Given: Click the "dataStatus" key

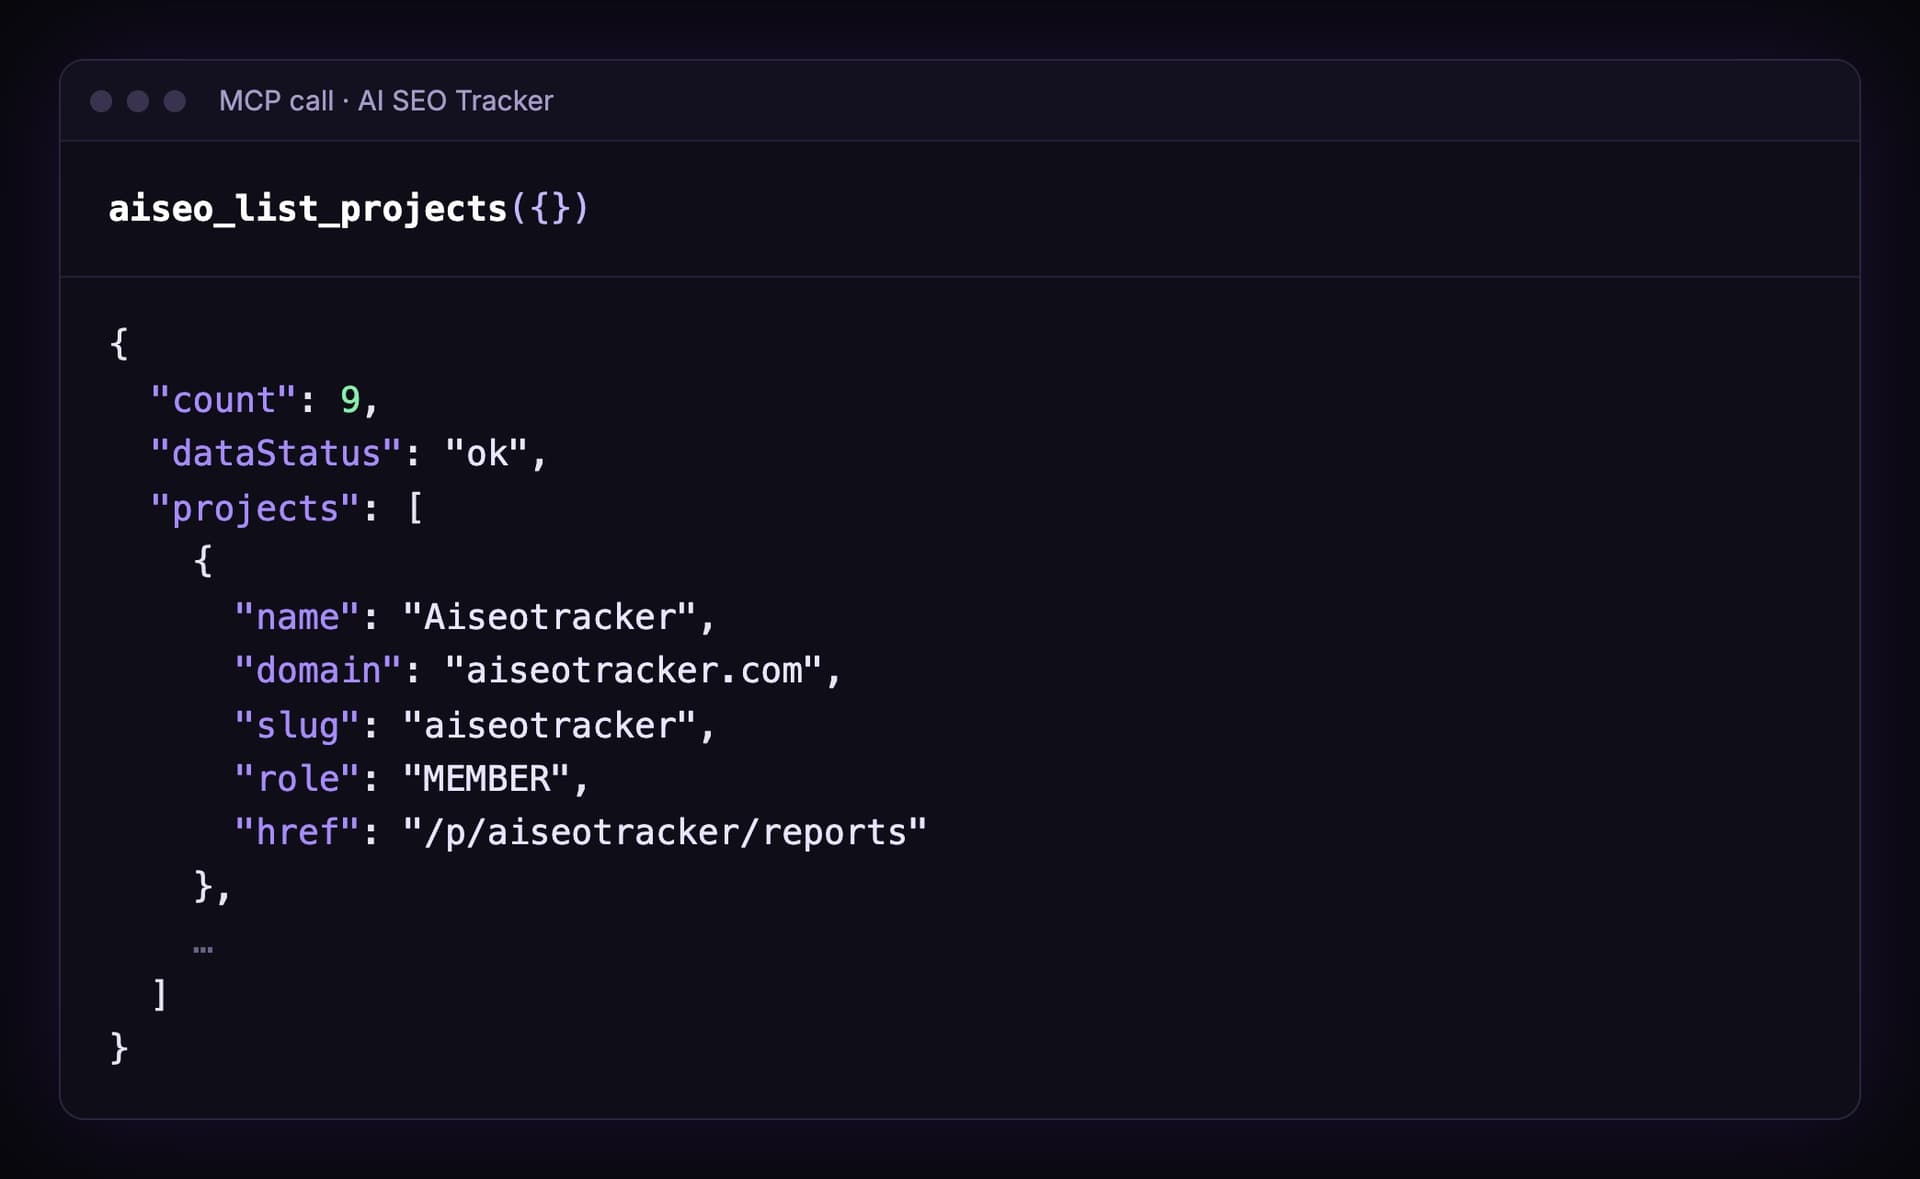Looking at the screenshot, I should coord(276,454).
